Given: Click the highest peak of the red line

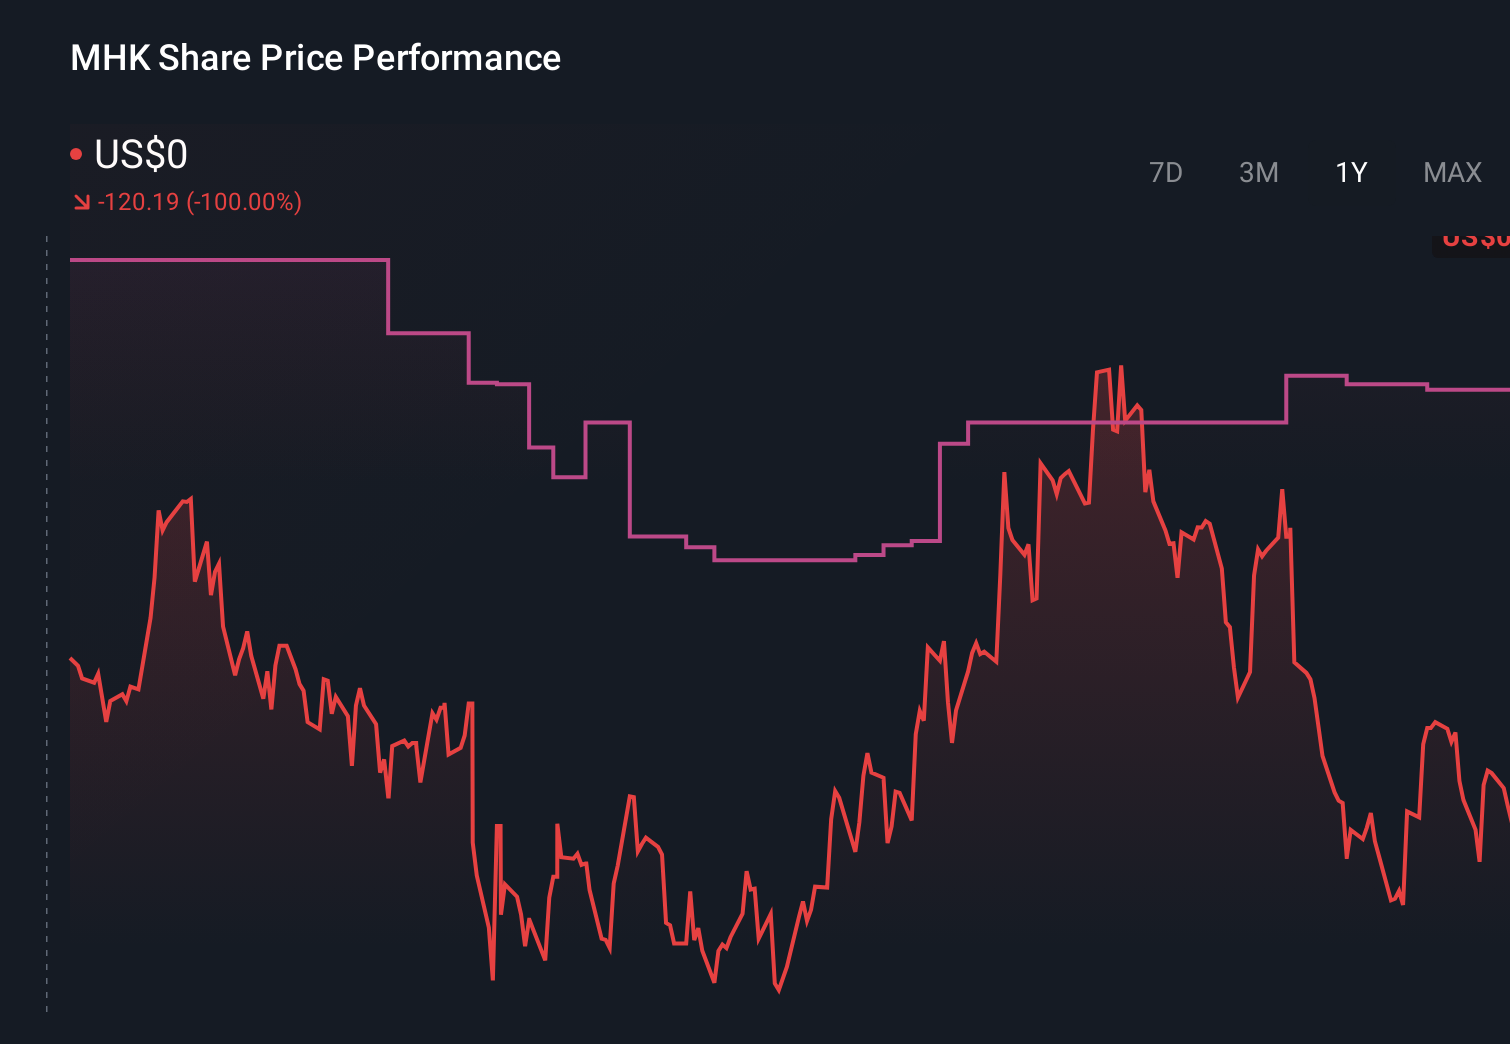Looking at the screenshot, I should (x=1122, y=368).
